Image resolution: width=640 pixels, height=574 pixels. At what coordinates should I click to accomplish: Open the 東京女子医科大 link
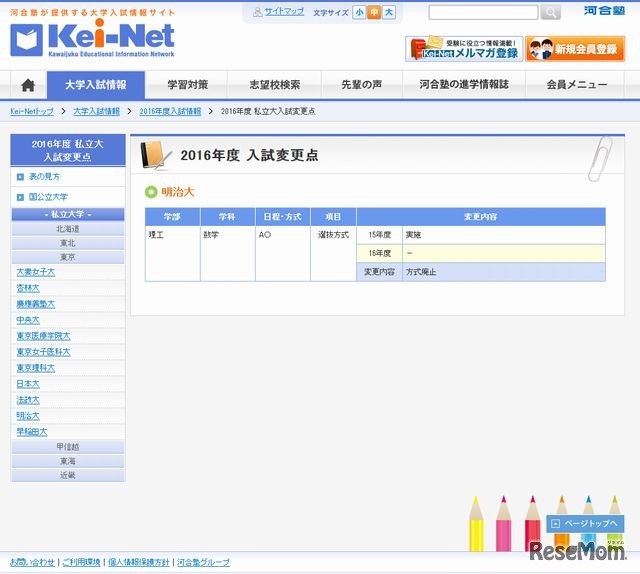point(43,352)
